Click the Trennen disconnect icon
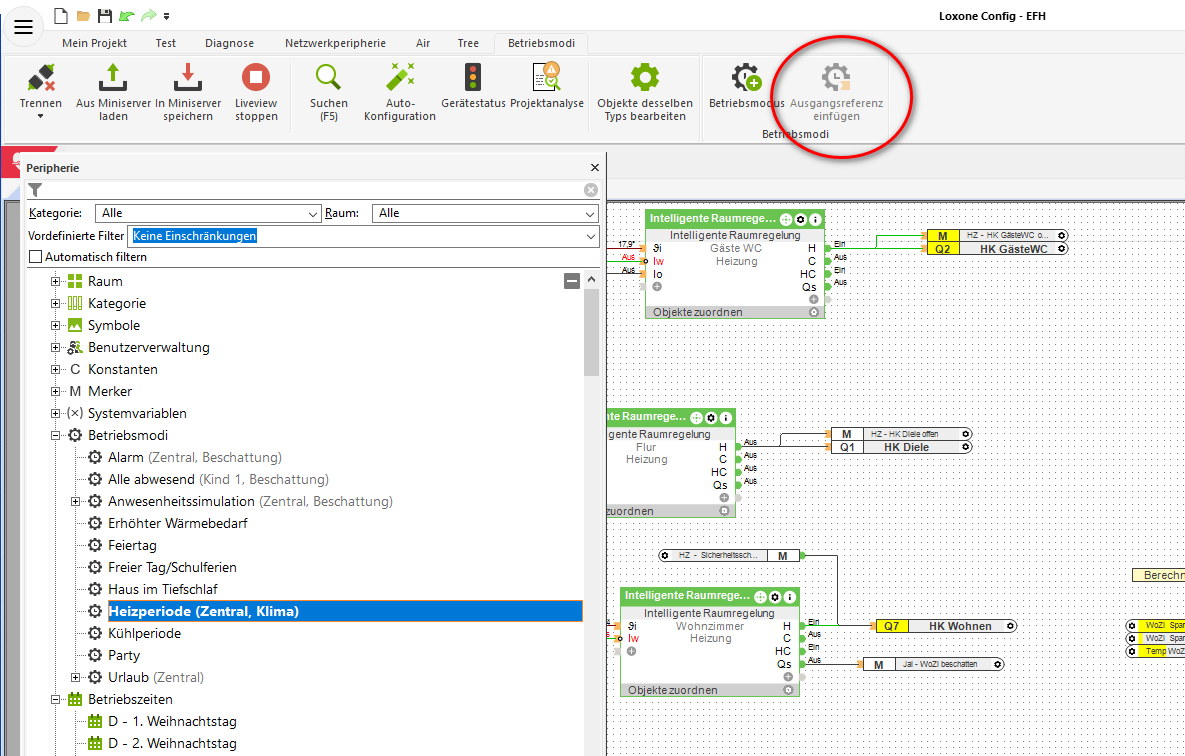Screen dimensions: 1185x756 click(x=40, y=78)
